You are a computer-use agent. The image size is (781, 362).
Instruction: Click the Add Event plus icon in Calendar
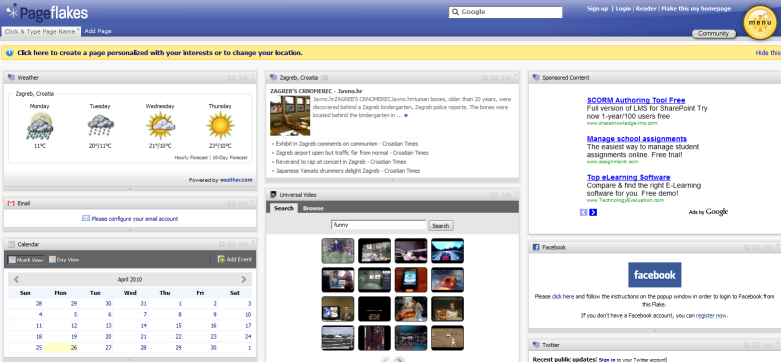tap(221, 259)
